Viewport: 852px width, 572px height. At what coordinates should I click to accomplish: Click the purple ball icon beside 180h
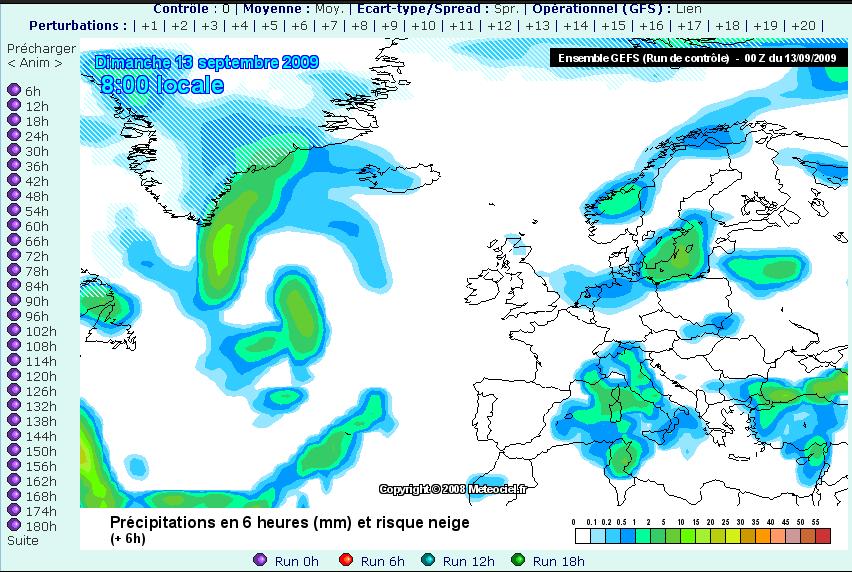click(14, 525)
